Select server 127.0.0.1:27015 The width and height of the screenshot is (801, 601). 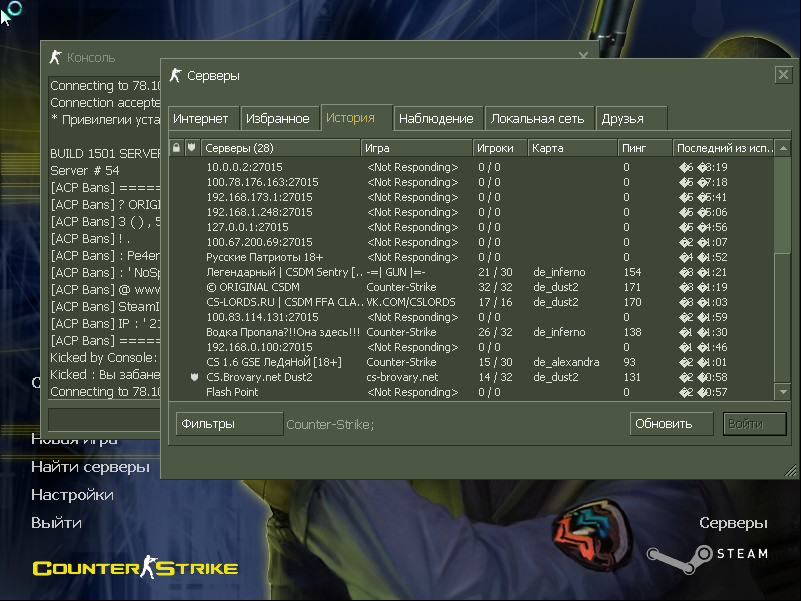pyautogui.click(x=247, y=227)
